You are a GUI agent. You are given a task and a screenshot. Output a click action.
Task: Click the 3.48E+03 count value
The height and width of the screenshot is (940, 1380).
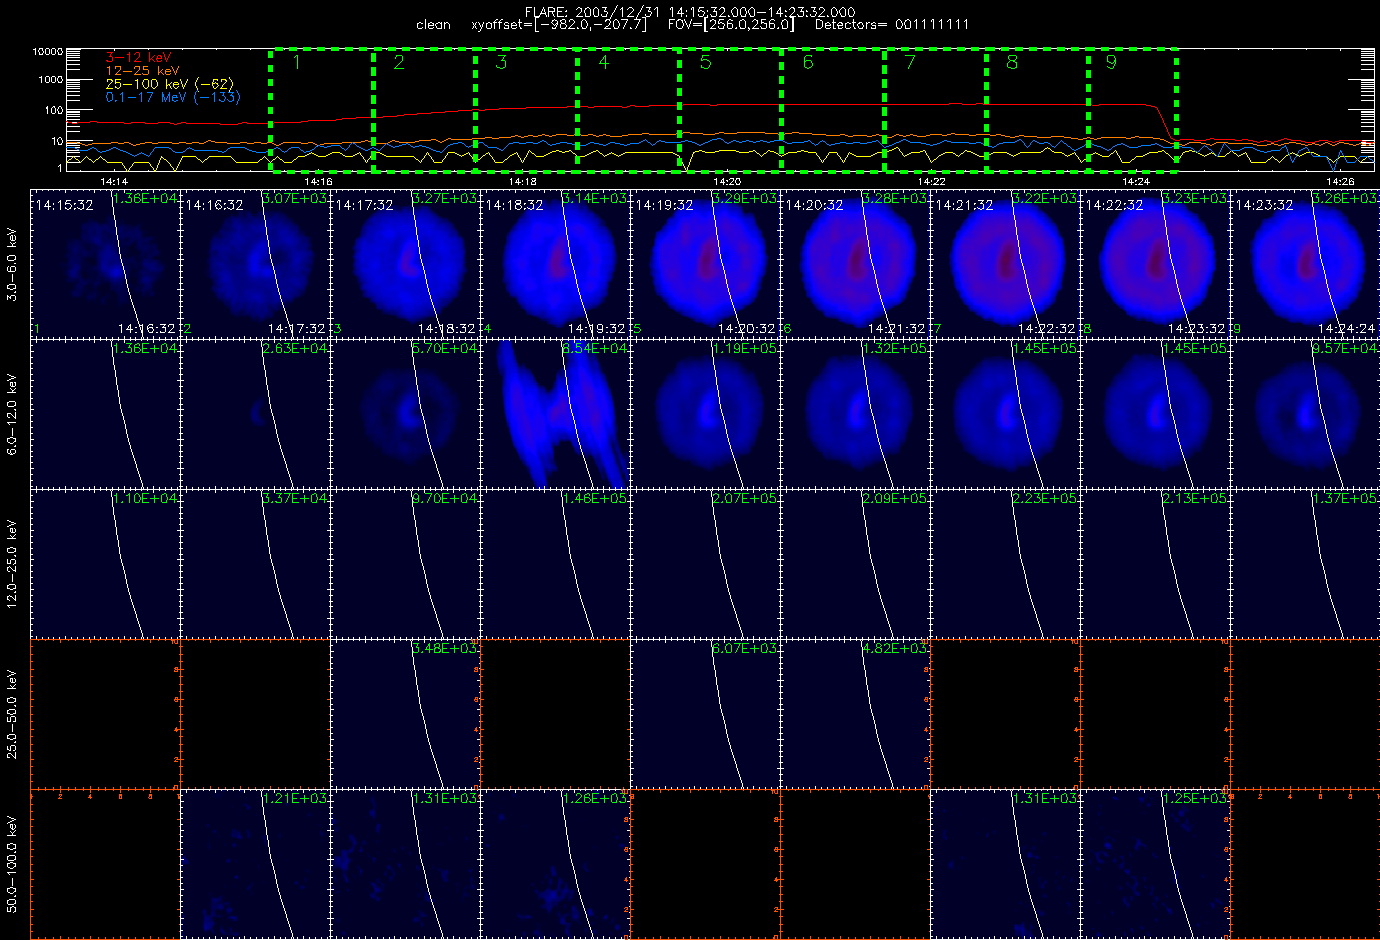[x=444, y=649]
